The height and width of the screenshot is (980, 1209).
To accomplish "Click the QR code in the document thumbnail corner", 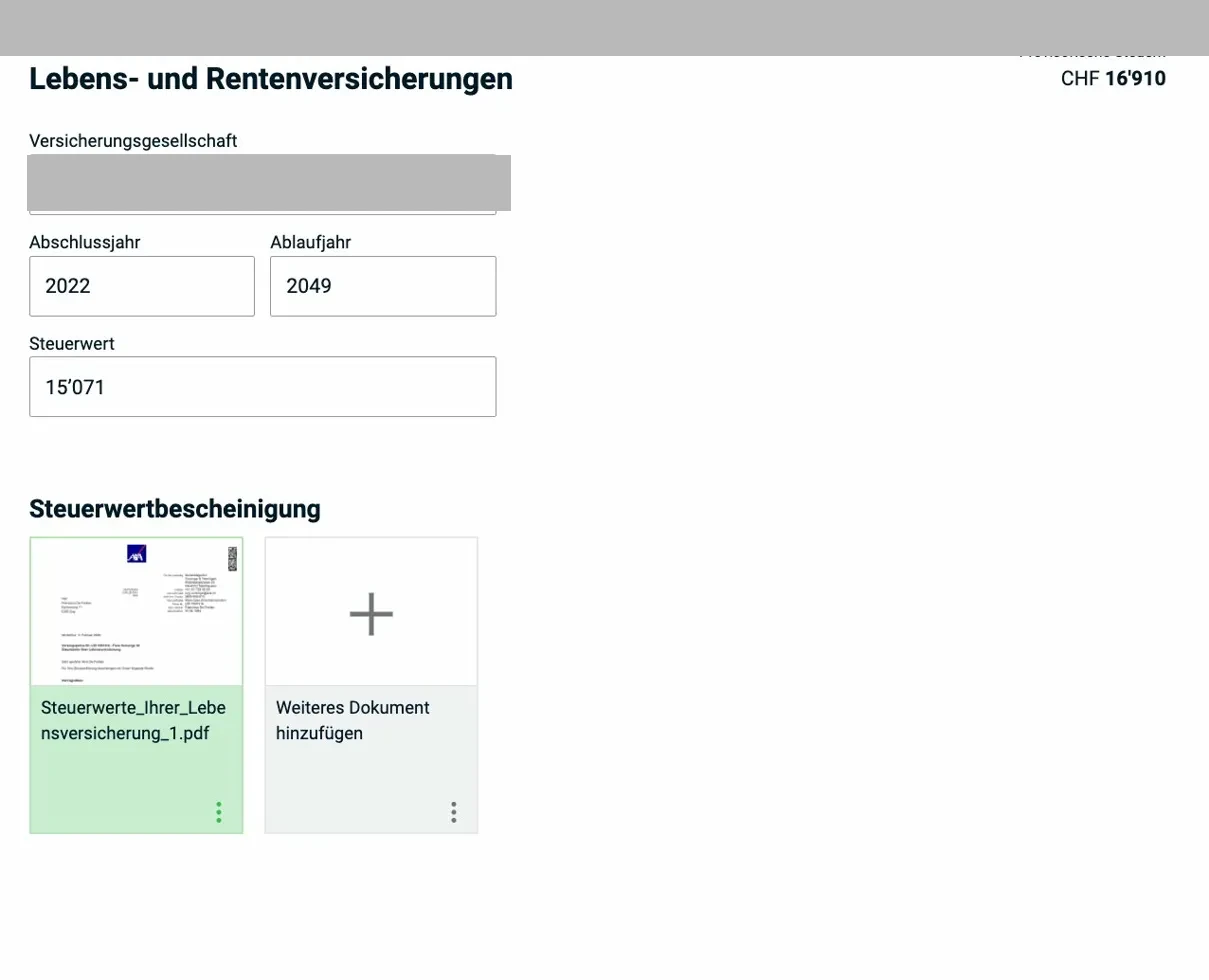I will click(x=231, y=558).
